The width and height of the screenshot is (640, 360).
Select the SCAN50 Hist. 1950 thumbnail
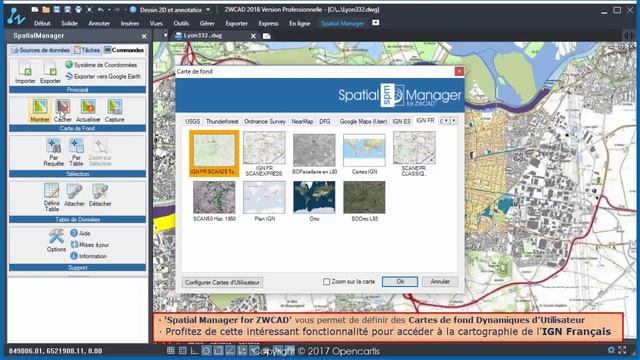(x=214, y=201)
